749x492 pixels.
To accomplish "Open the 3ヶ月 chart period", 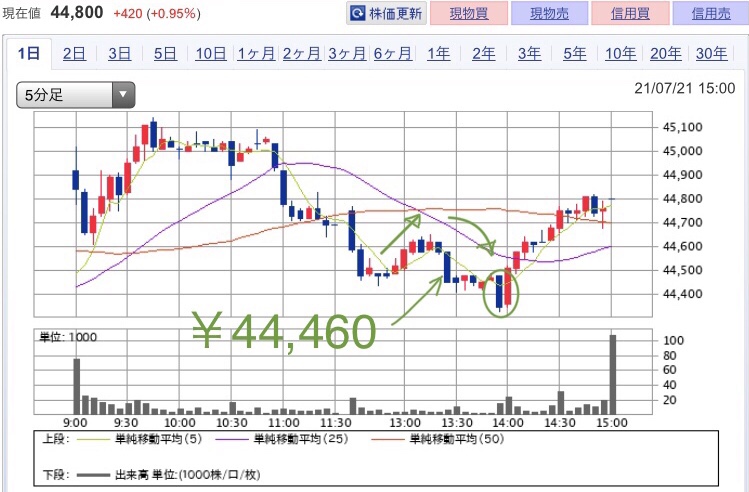I will point(347,53).
